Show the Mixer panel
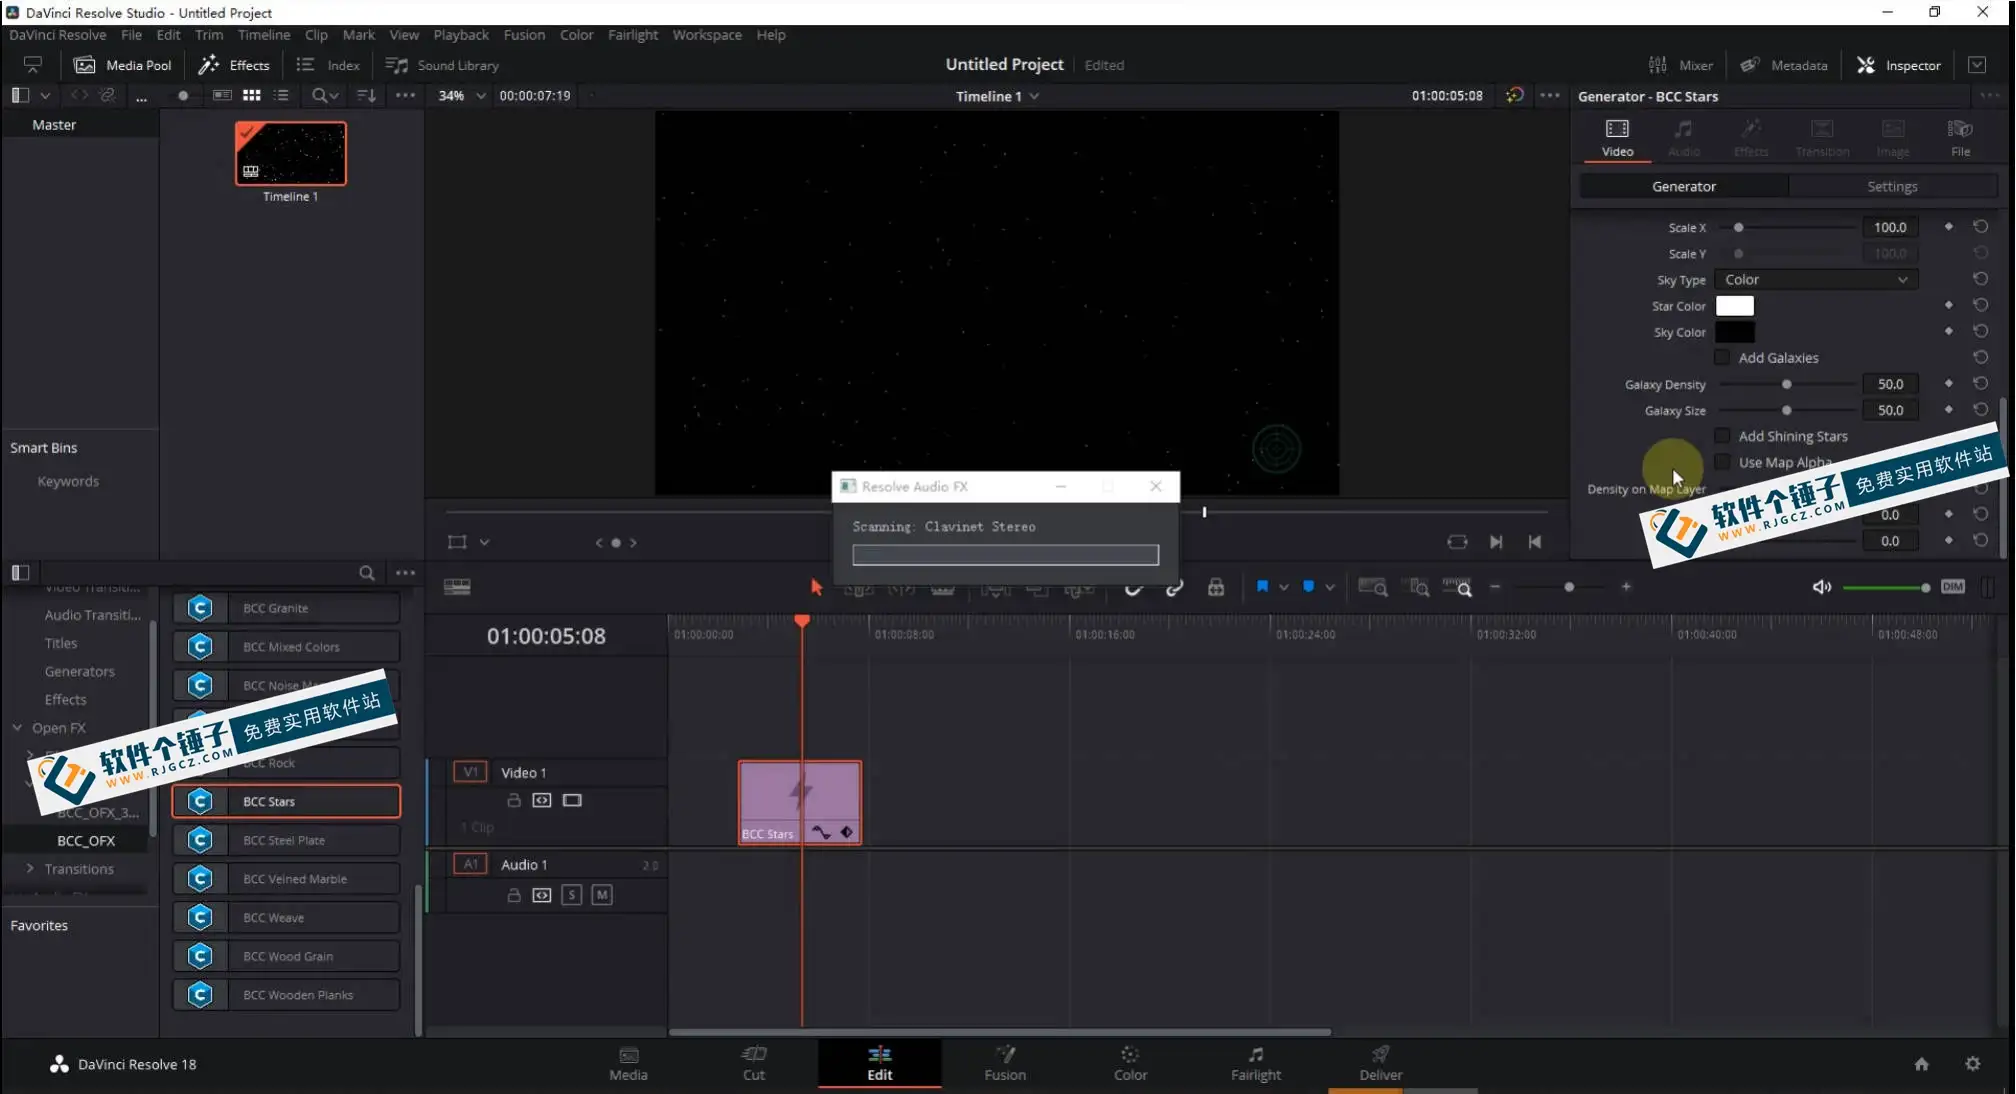 1681,65
